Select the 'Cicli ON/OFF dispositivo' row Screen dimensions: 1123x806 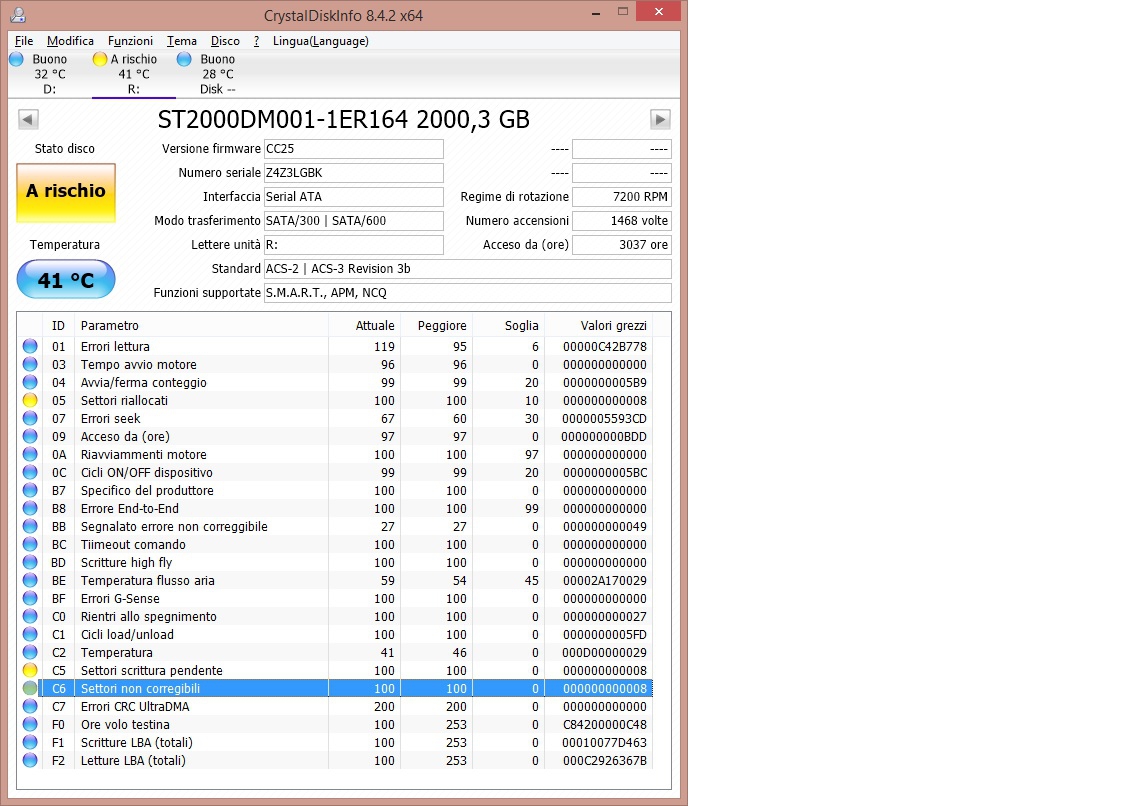[x=335, y=473]
